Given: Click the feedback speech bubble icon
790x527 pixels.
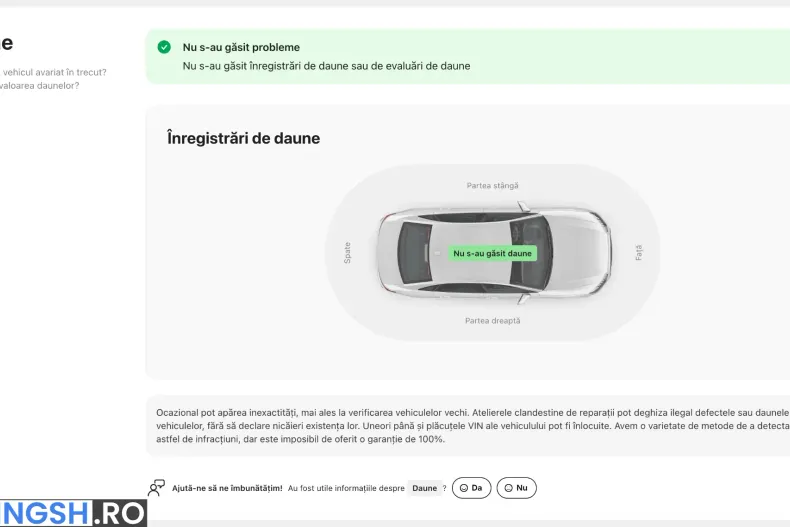Looking at the screenshot, I should point(156,488).
